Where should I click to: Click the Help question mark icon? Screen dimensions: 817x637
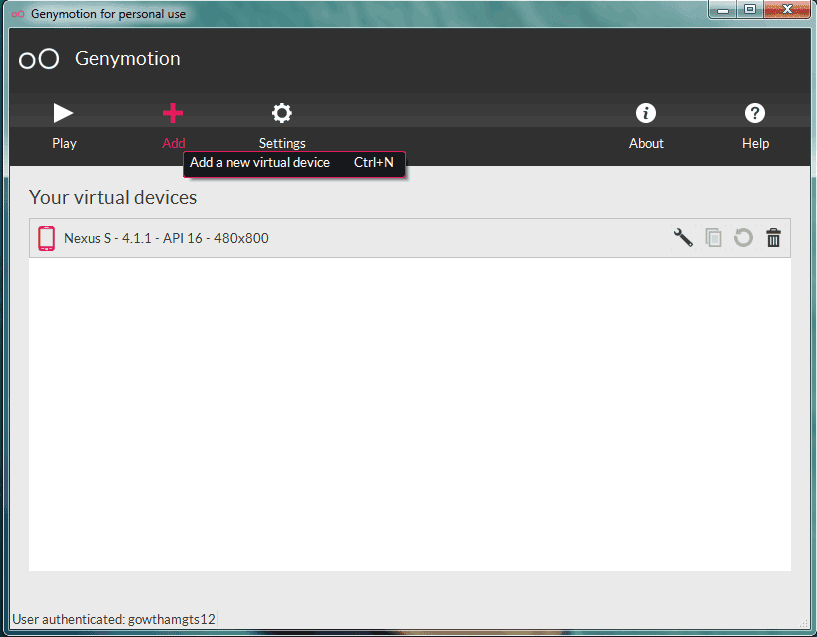pyautogui.click(x=754, y=113)
